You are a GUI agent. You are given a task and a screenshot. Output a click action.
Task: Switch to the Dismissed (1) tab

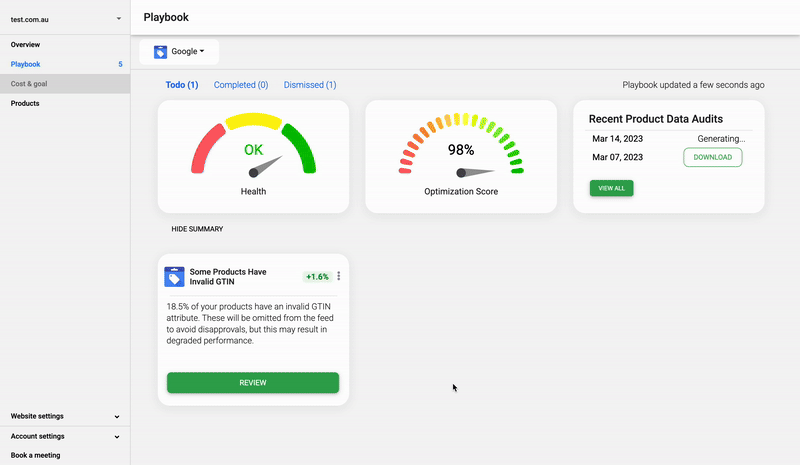pyautogui.click(x=310, y=85)
